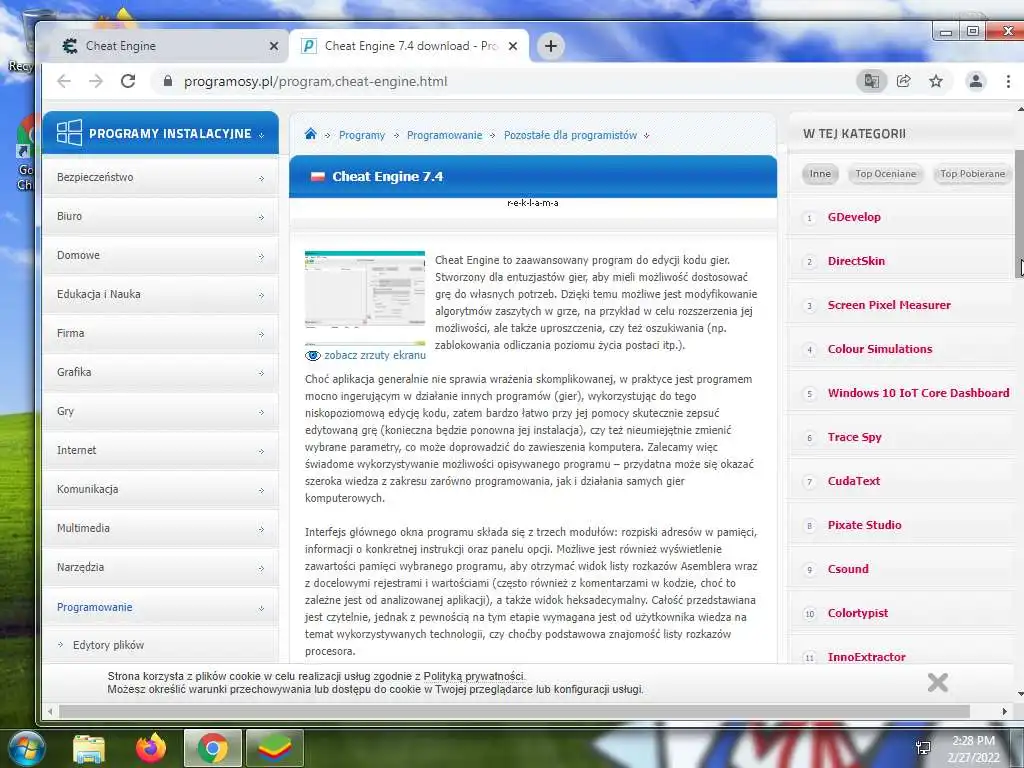Viewport: 1024px width, 768px height.
Task: Click the Programowanie breadcrumb link
Action: pos(444,135)
